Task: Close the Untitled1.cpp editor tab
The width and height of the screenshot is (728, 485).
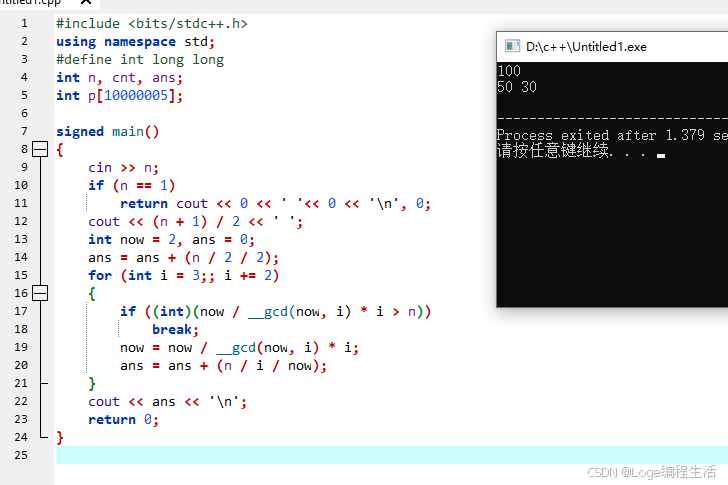Action: [86, 2]
